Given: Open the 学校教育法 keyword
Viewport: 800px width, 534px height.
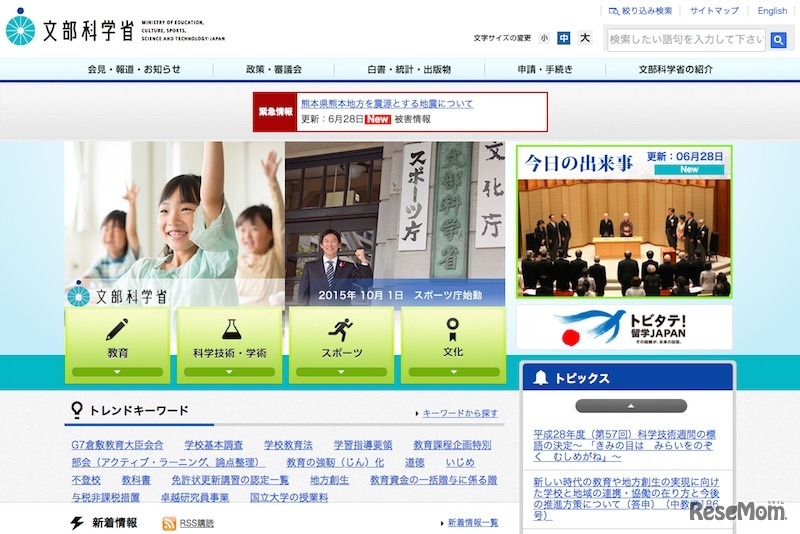Looking at the screenshot, I should (x=288, y=445).
